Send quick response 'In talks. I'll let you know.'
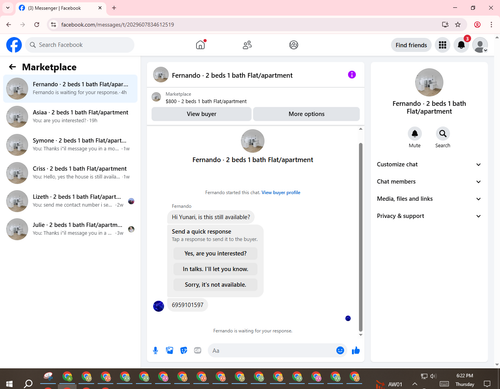Image resolution: width=500 pixels, height=389 pixels. tap(215, 269)
